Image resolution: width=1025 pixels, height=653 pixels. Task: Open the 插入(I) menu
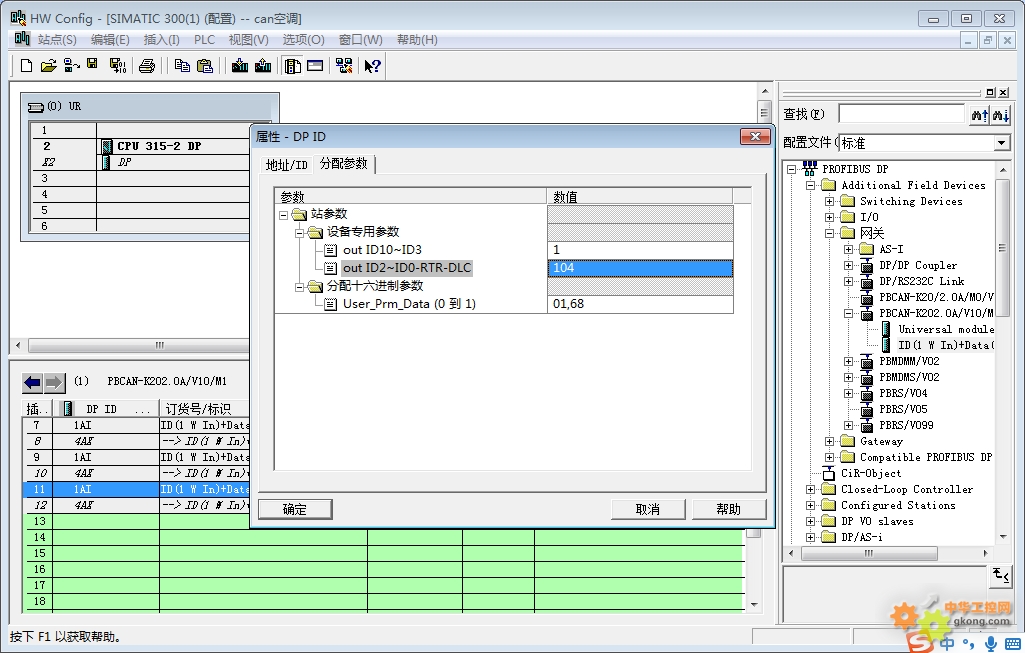point(161,40)
